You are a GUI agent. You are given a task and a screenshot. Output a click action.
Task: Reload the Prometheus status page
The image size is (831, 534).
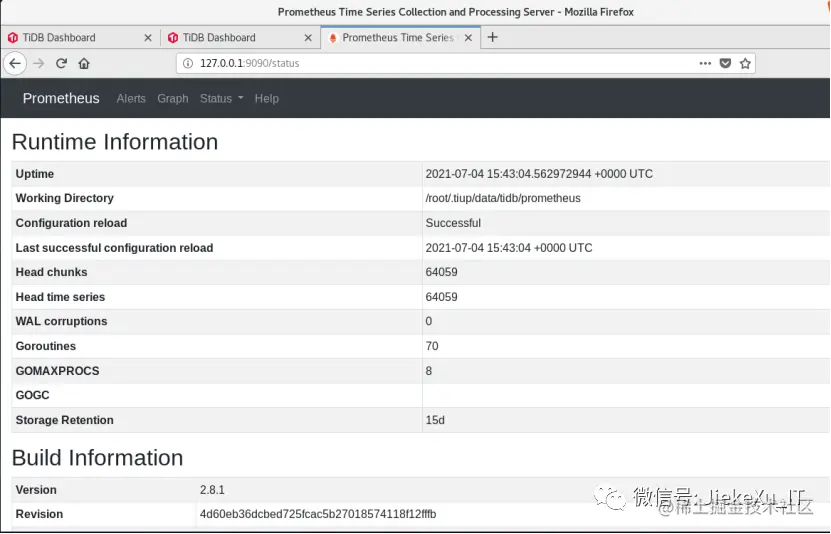click(61, 64)
